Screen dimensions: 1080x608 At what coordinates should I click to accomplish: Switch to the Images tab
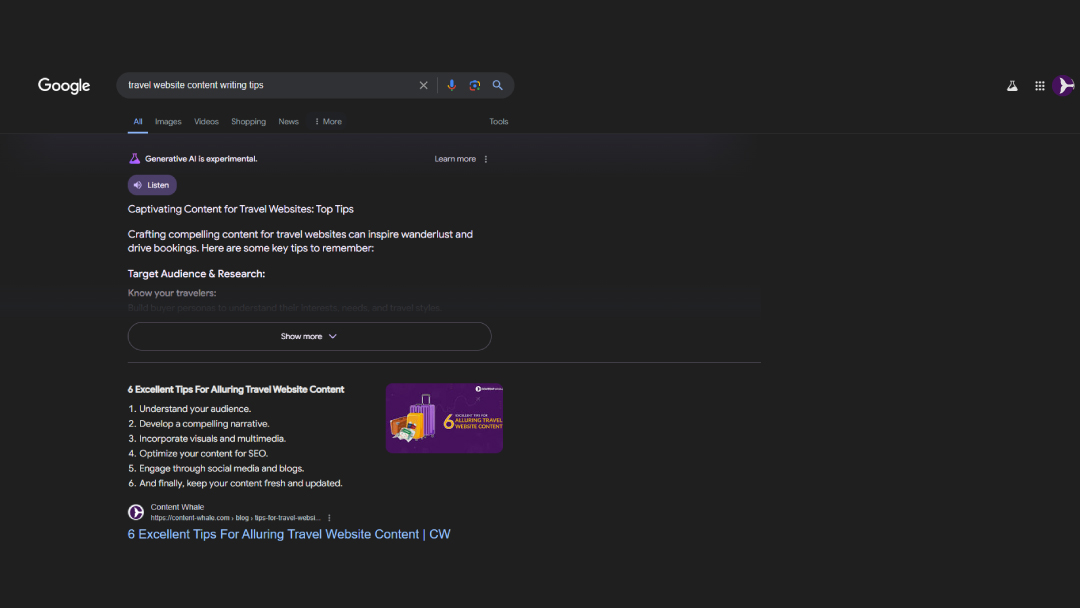[168, 121]
